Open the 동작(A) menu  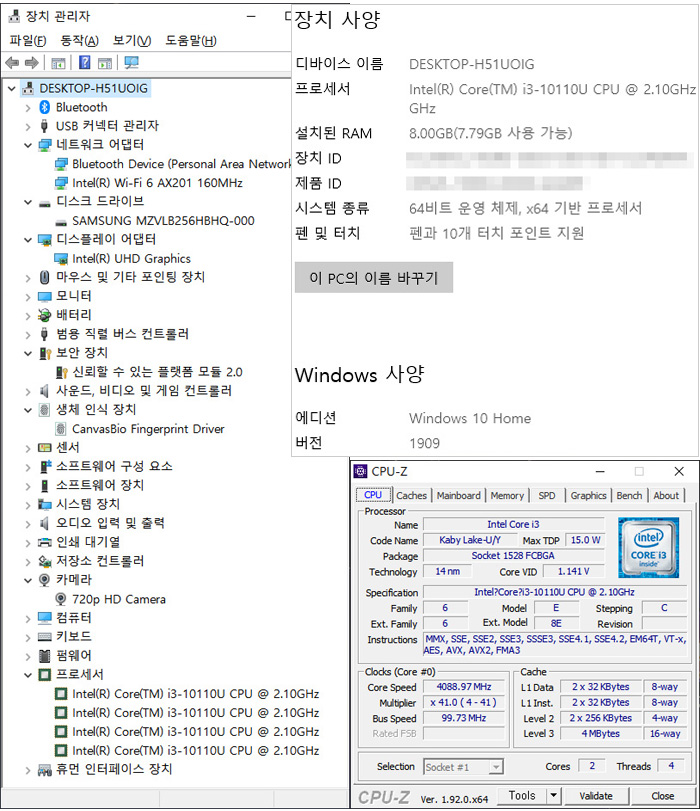point(79,40)
